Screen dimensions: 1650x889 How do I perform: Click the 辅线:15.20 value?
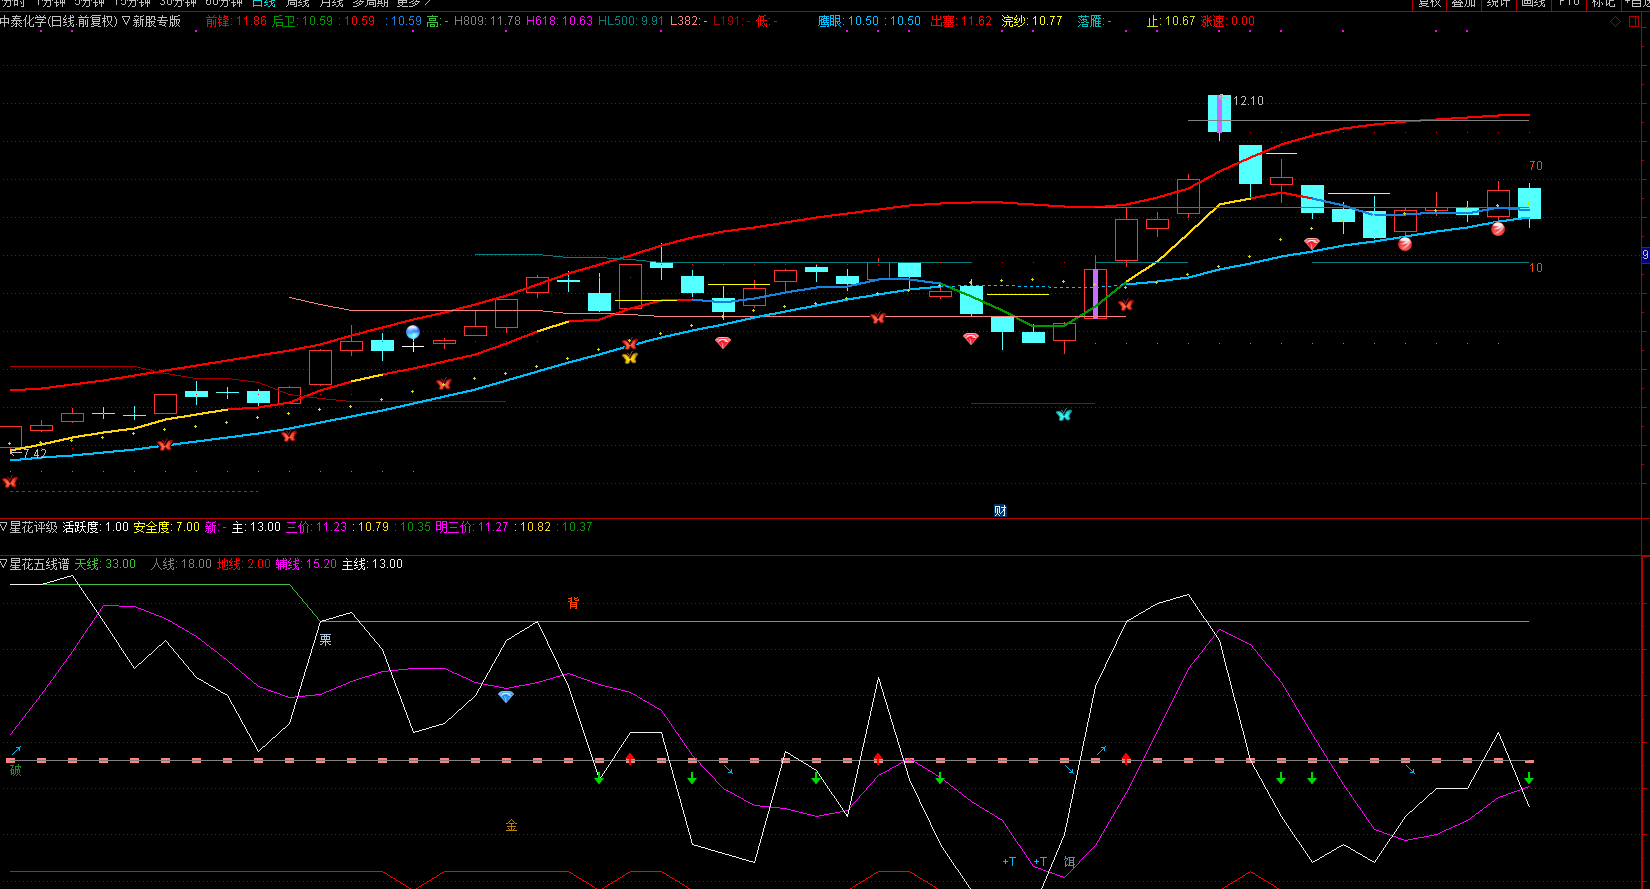306,564
